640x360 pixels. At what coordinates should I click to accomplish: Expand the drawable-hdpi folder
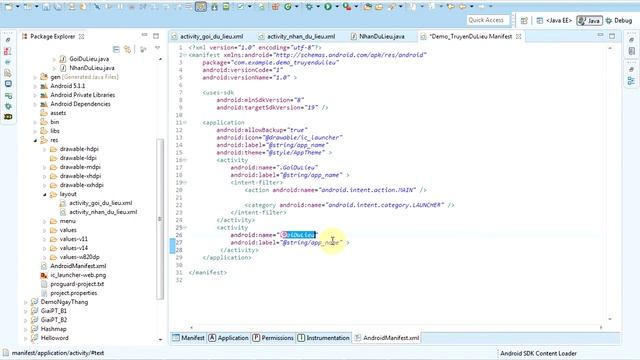pyautogui.click(x=44, y=149)
